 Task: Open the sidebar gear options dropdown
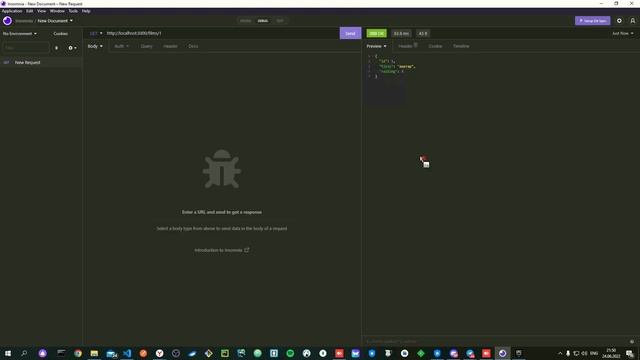tap(72, 48)
